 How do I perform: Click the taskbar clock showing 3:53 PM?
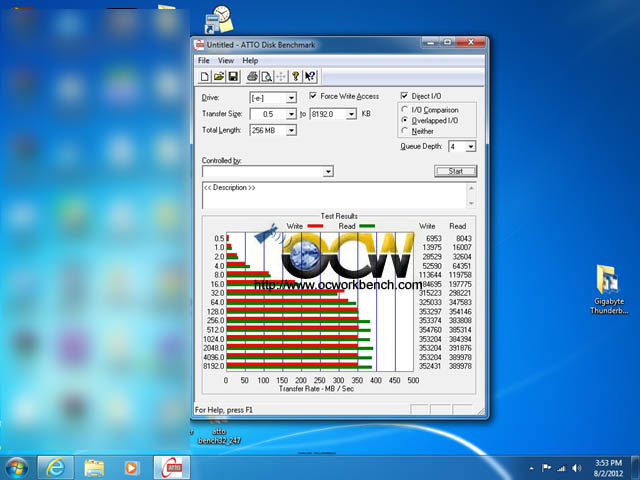click(608, 468)
